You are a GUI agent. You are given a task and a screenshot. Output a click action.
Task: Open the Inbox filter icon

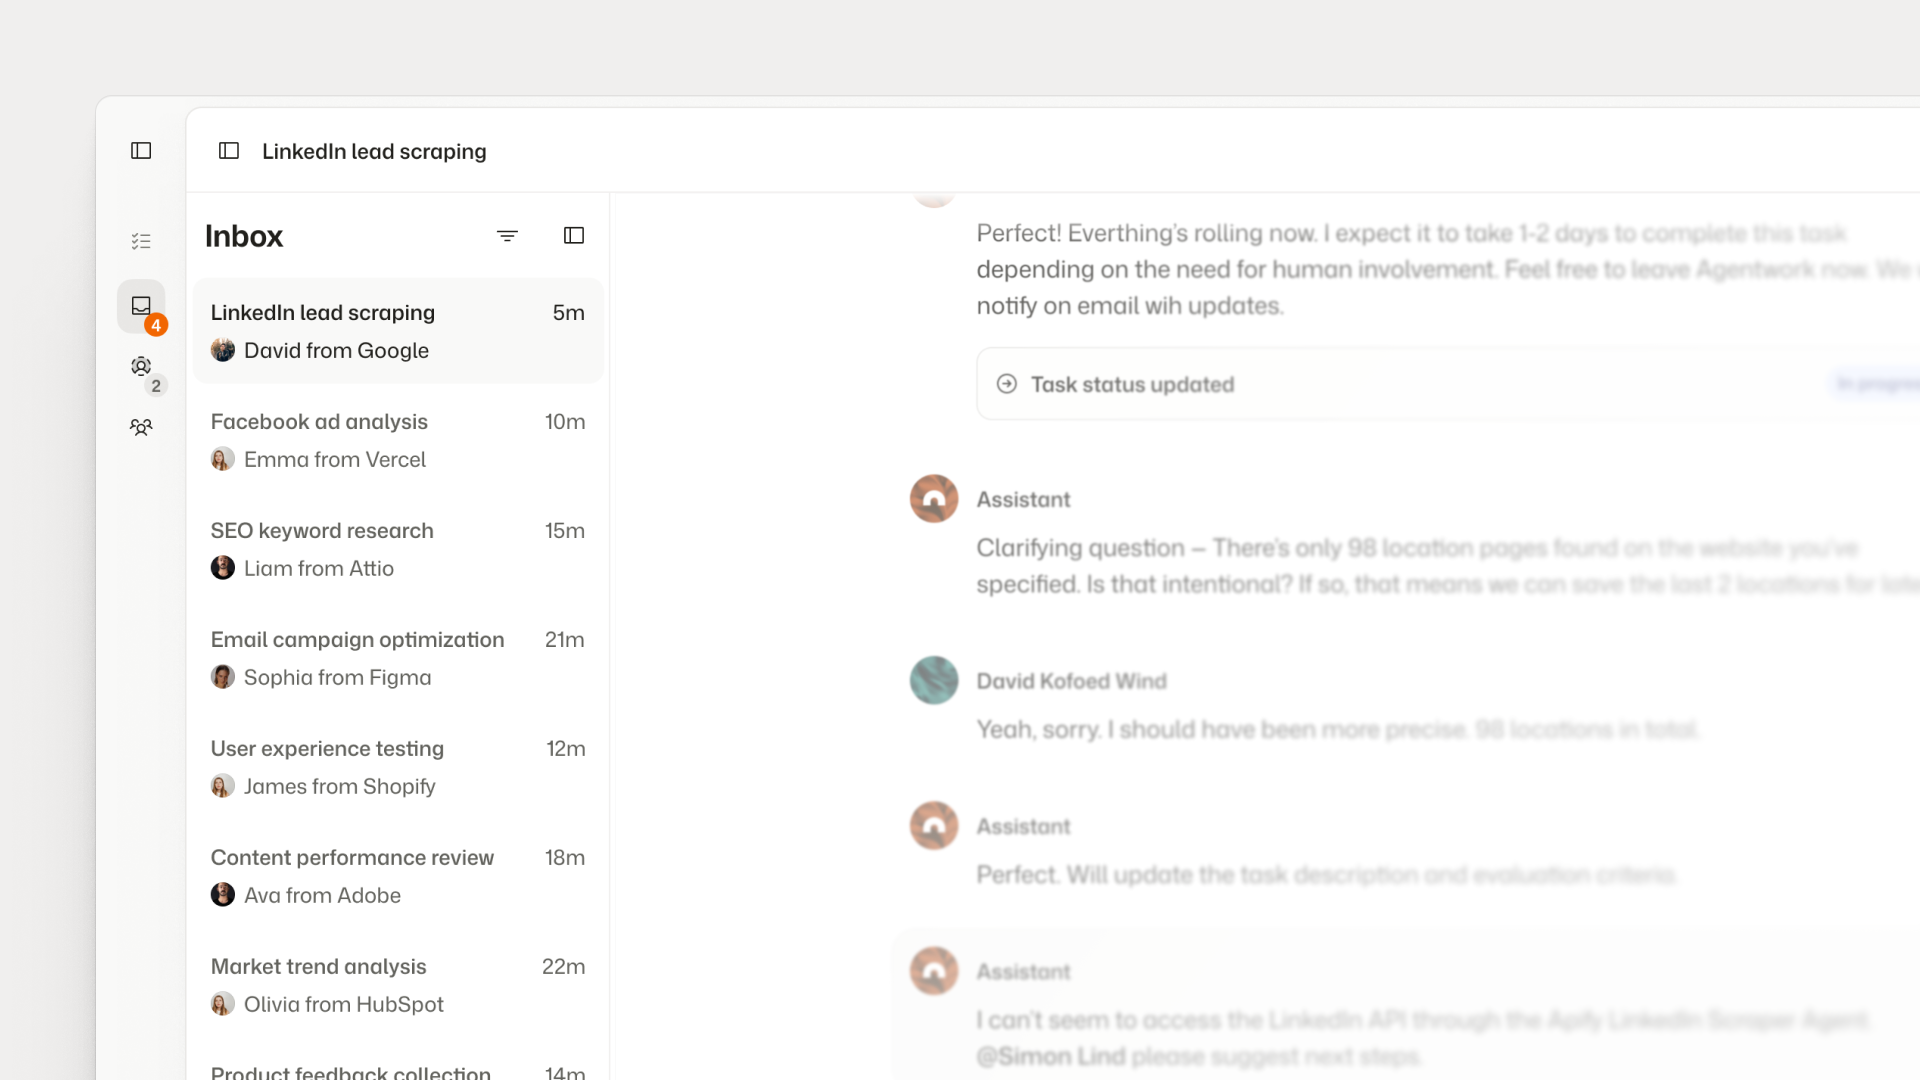pyautogui.click(x=507, y=236)
